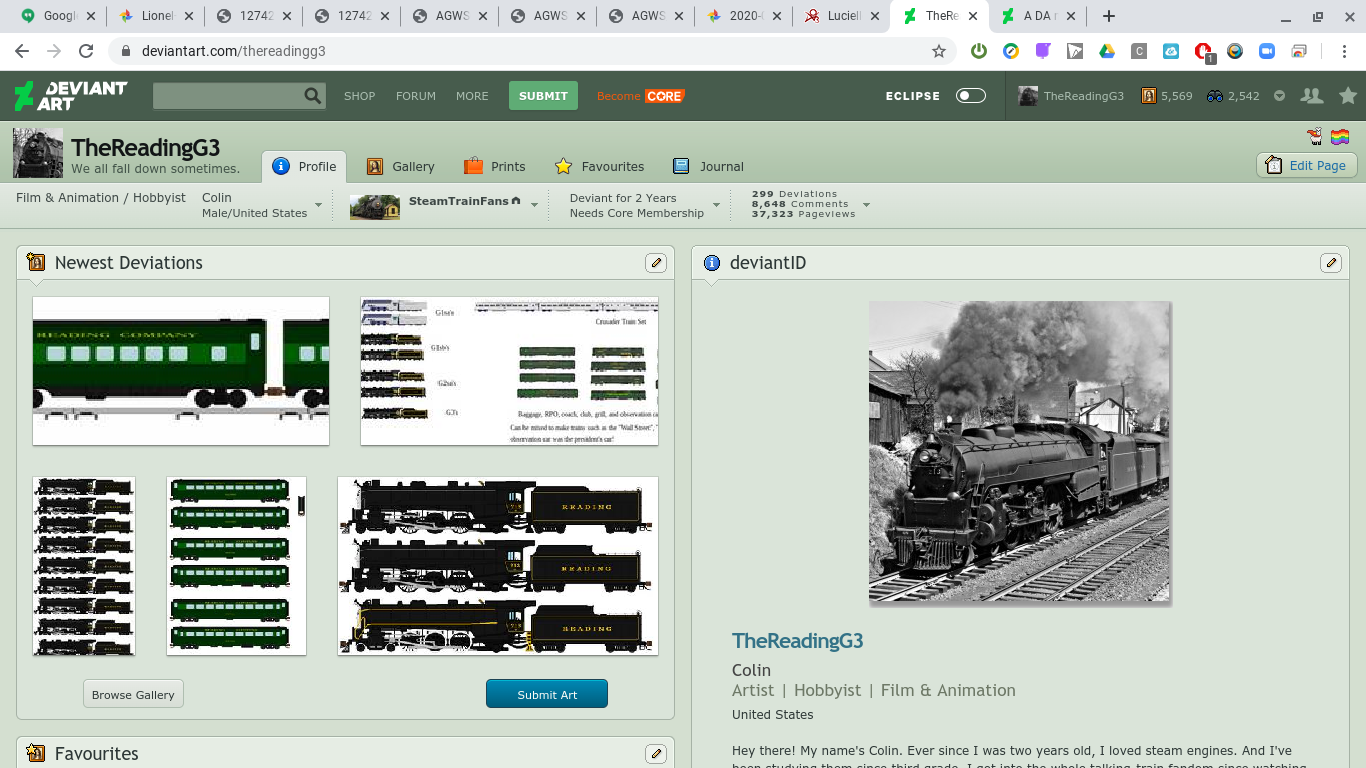Click the blue Submit Art button
This screenshot has height=768, width=1366.
coord(547,694)
